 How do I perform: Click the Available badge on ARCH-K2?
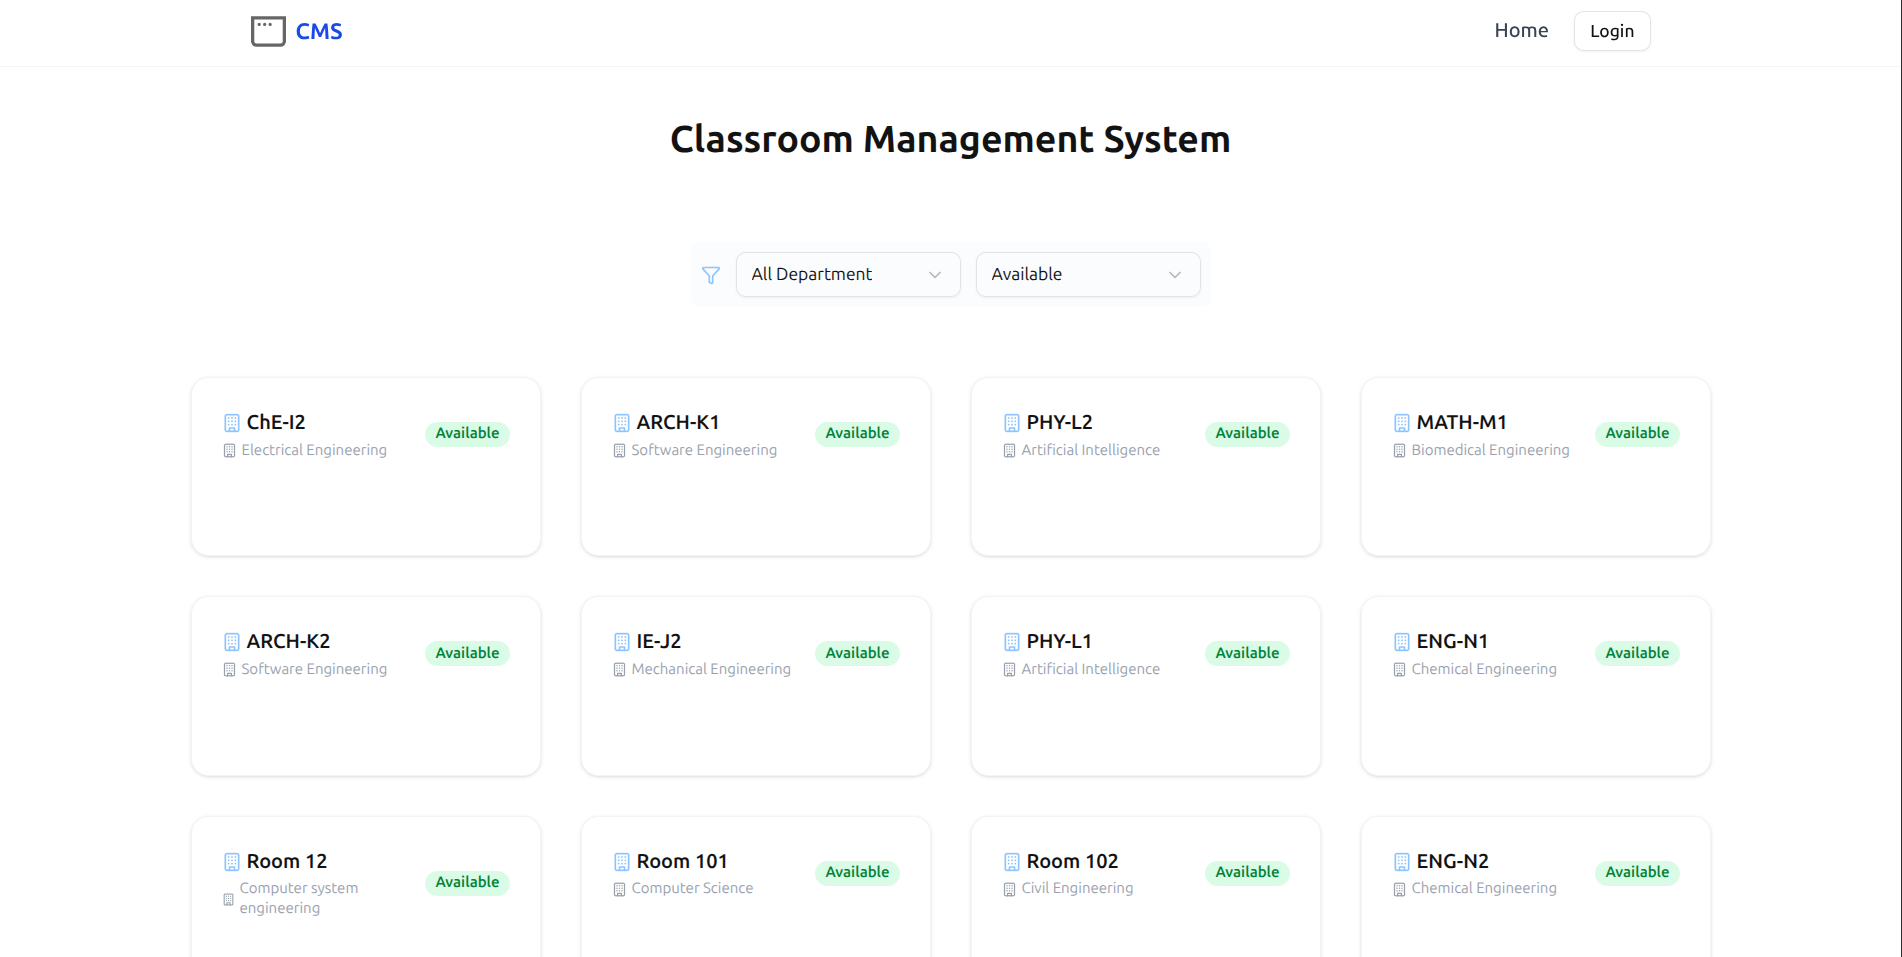[x=467, y=653]
